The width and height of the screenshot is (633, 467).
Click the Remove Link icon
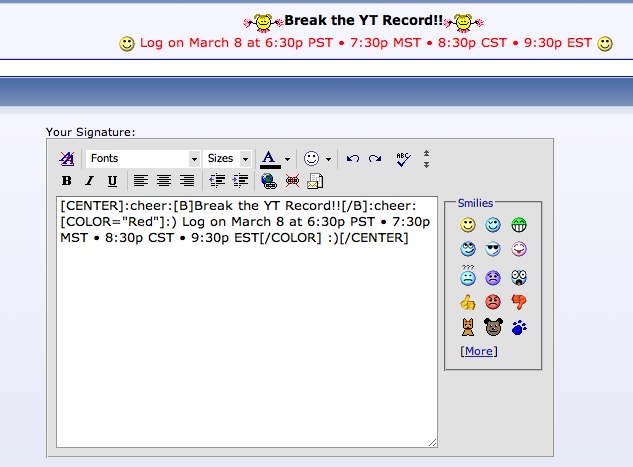[292, 181]
